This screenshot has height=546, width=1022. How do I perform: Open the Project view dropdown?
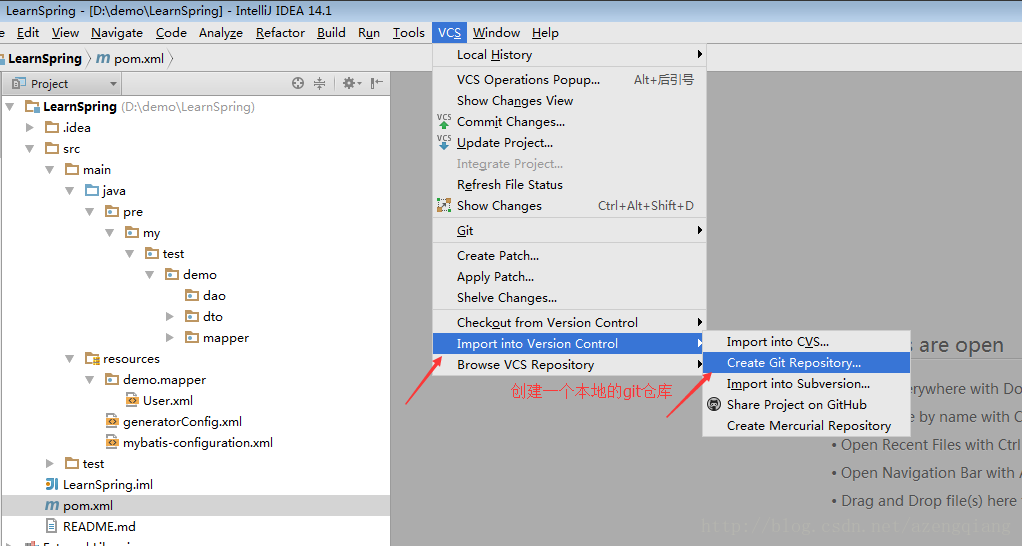tap(113, 83)
